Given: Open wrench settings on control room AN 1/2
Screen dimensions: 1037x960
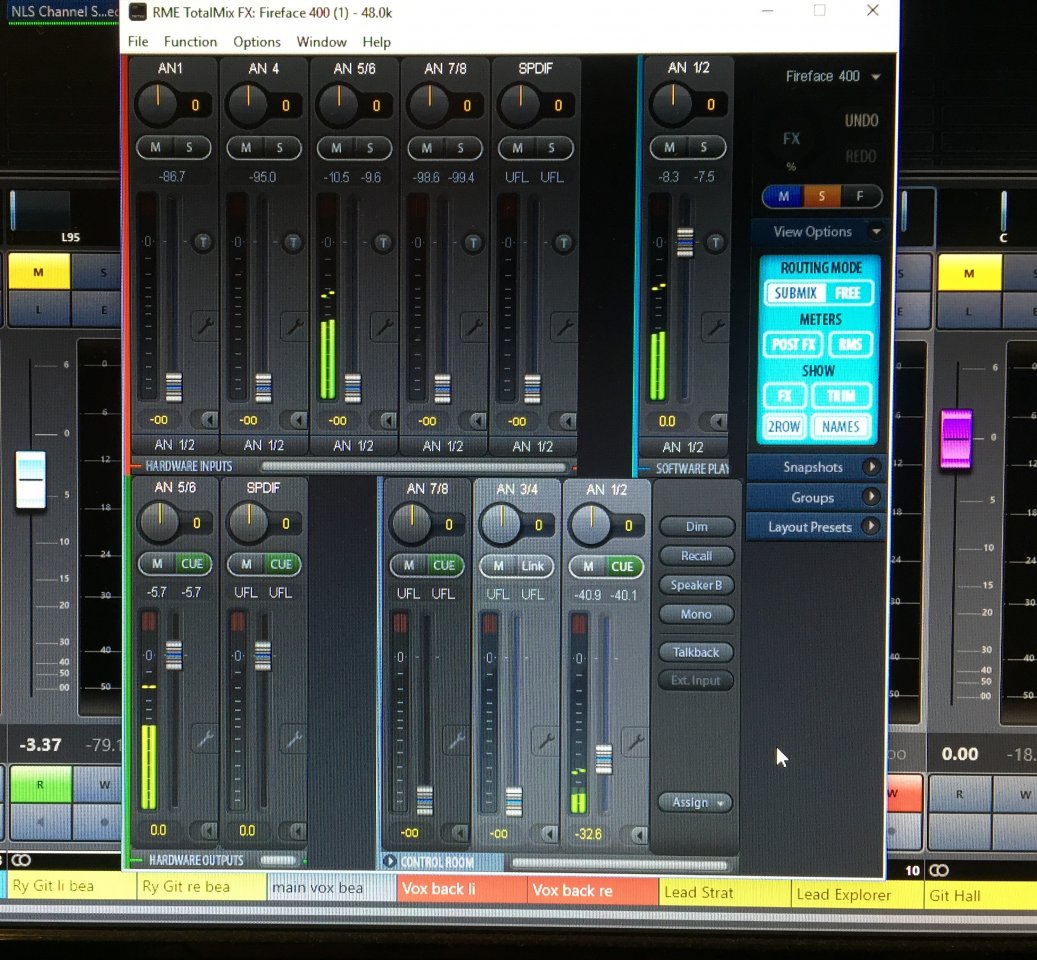Looking at the screenshot, I should 636,741.
